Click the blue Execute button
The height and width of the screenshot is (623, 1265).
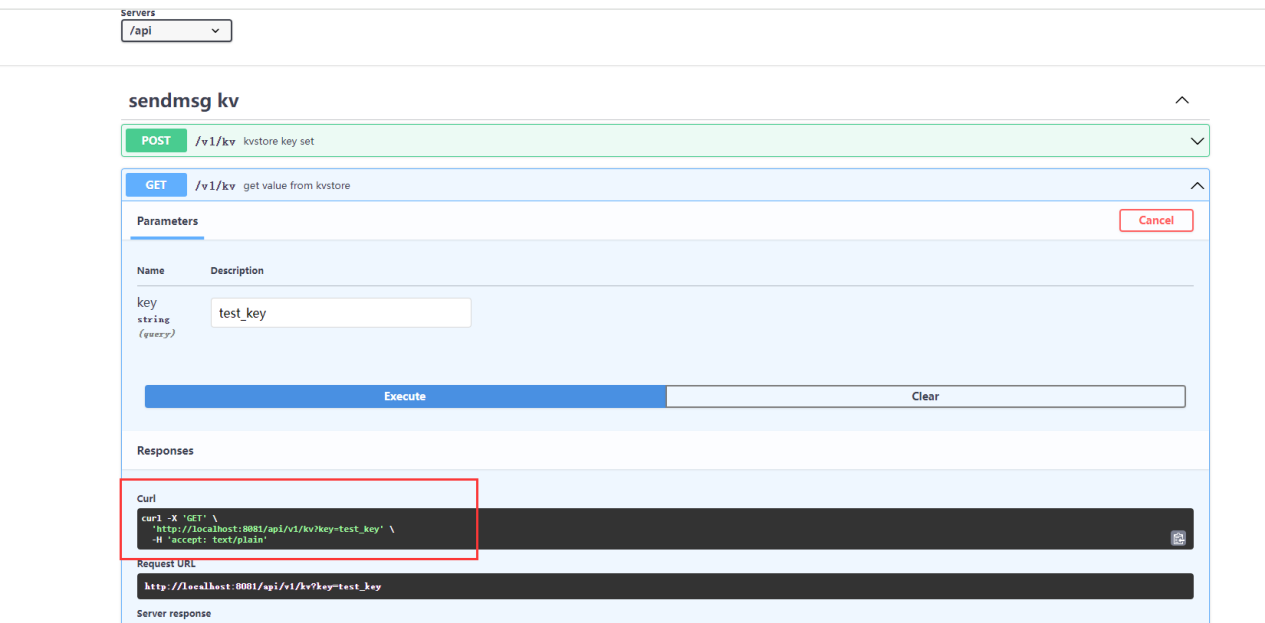(405, 397)
